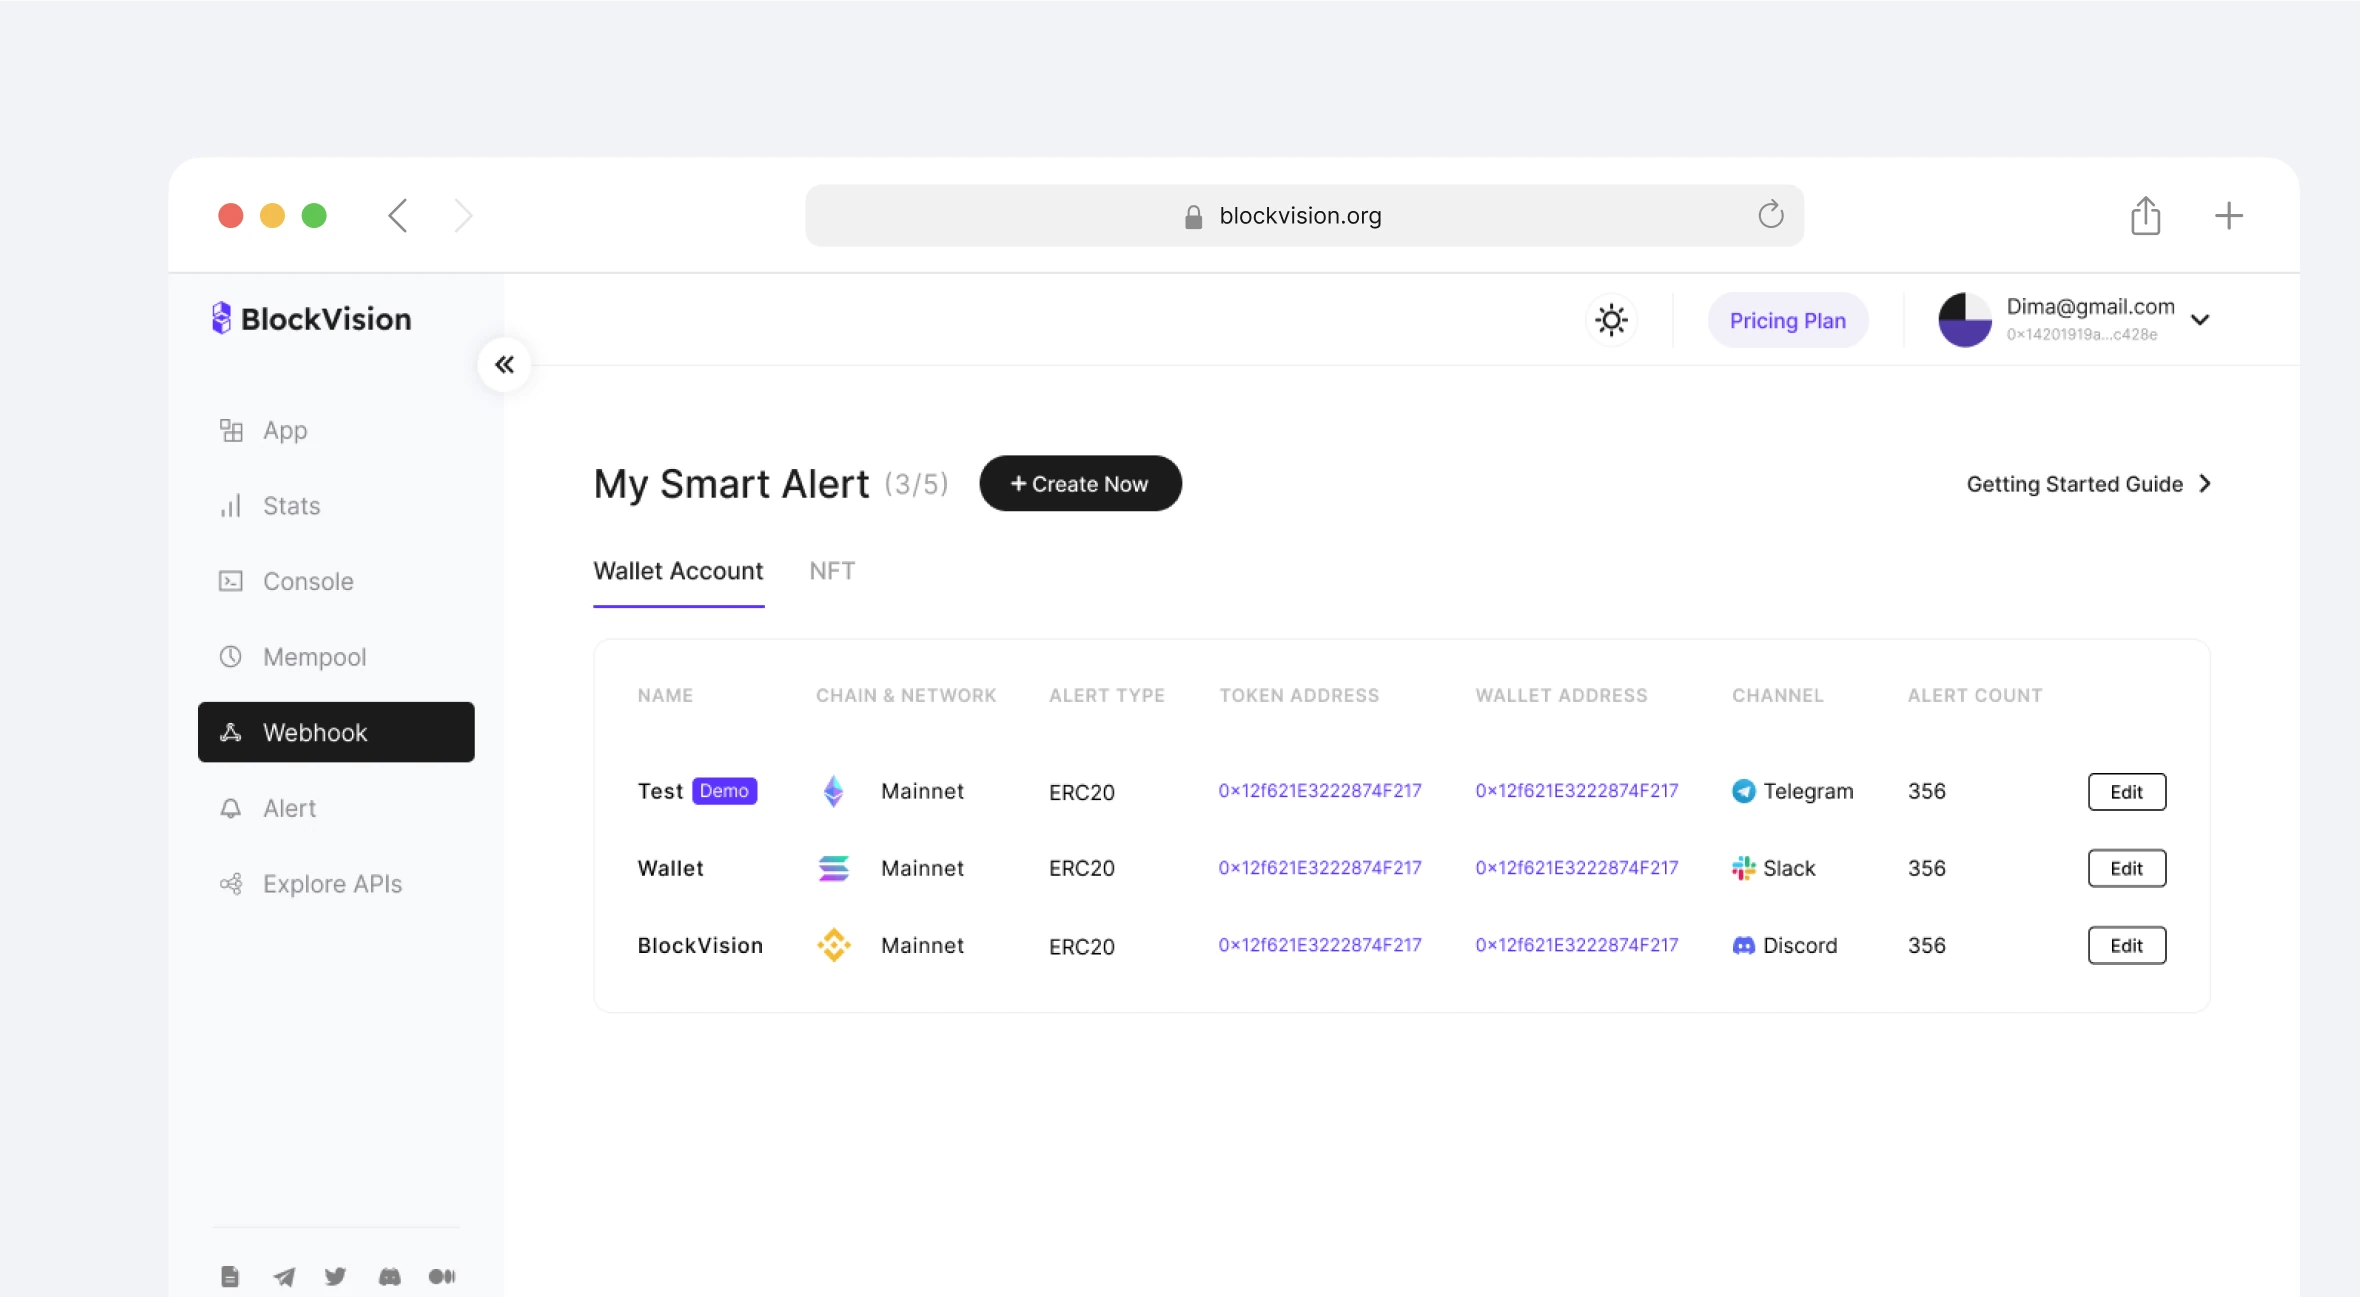This screenshot has width=2360, height=1297.
Task: Go to Mempool in the sidebar
Action: coord(314,657)
